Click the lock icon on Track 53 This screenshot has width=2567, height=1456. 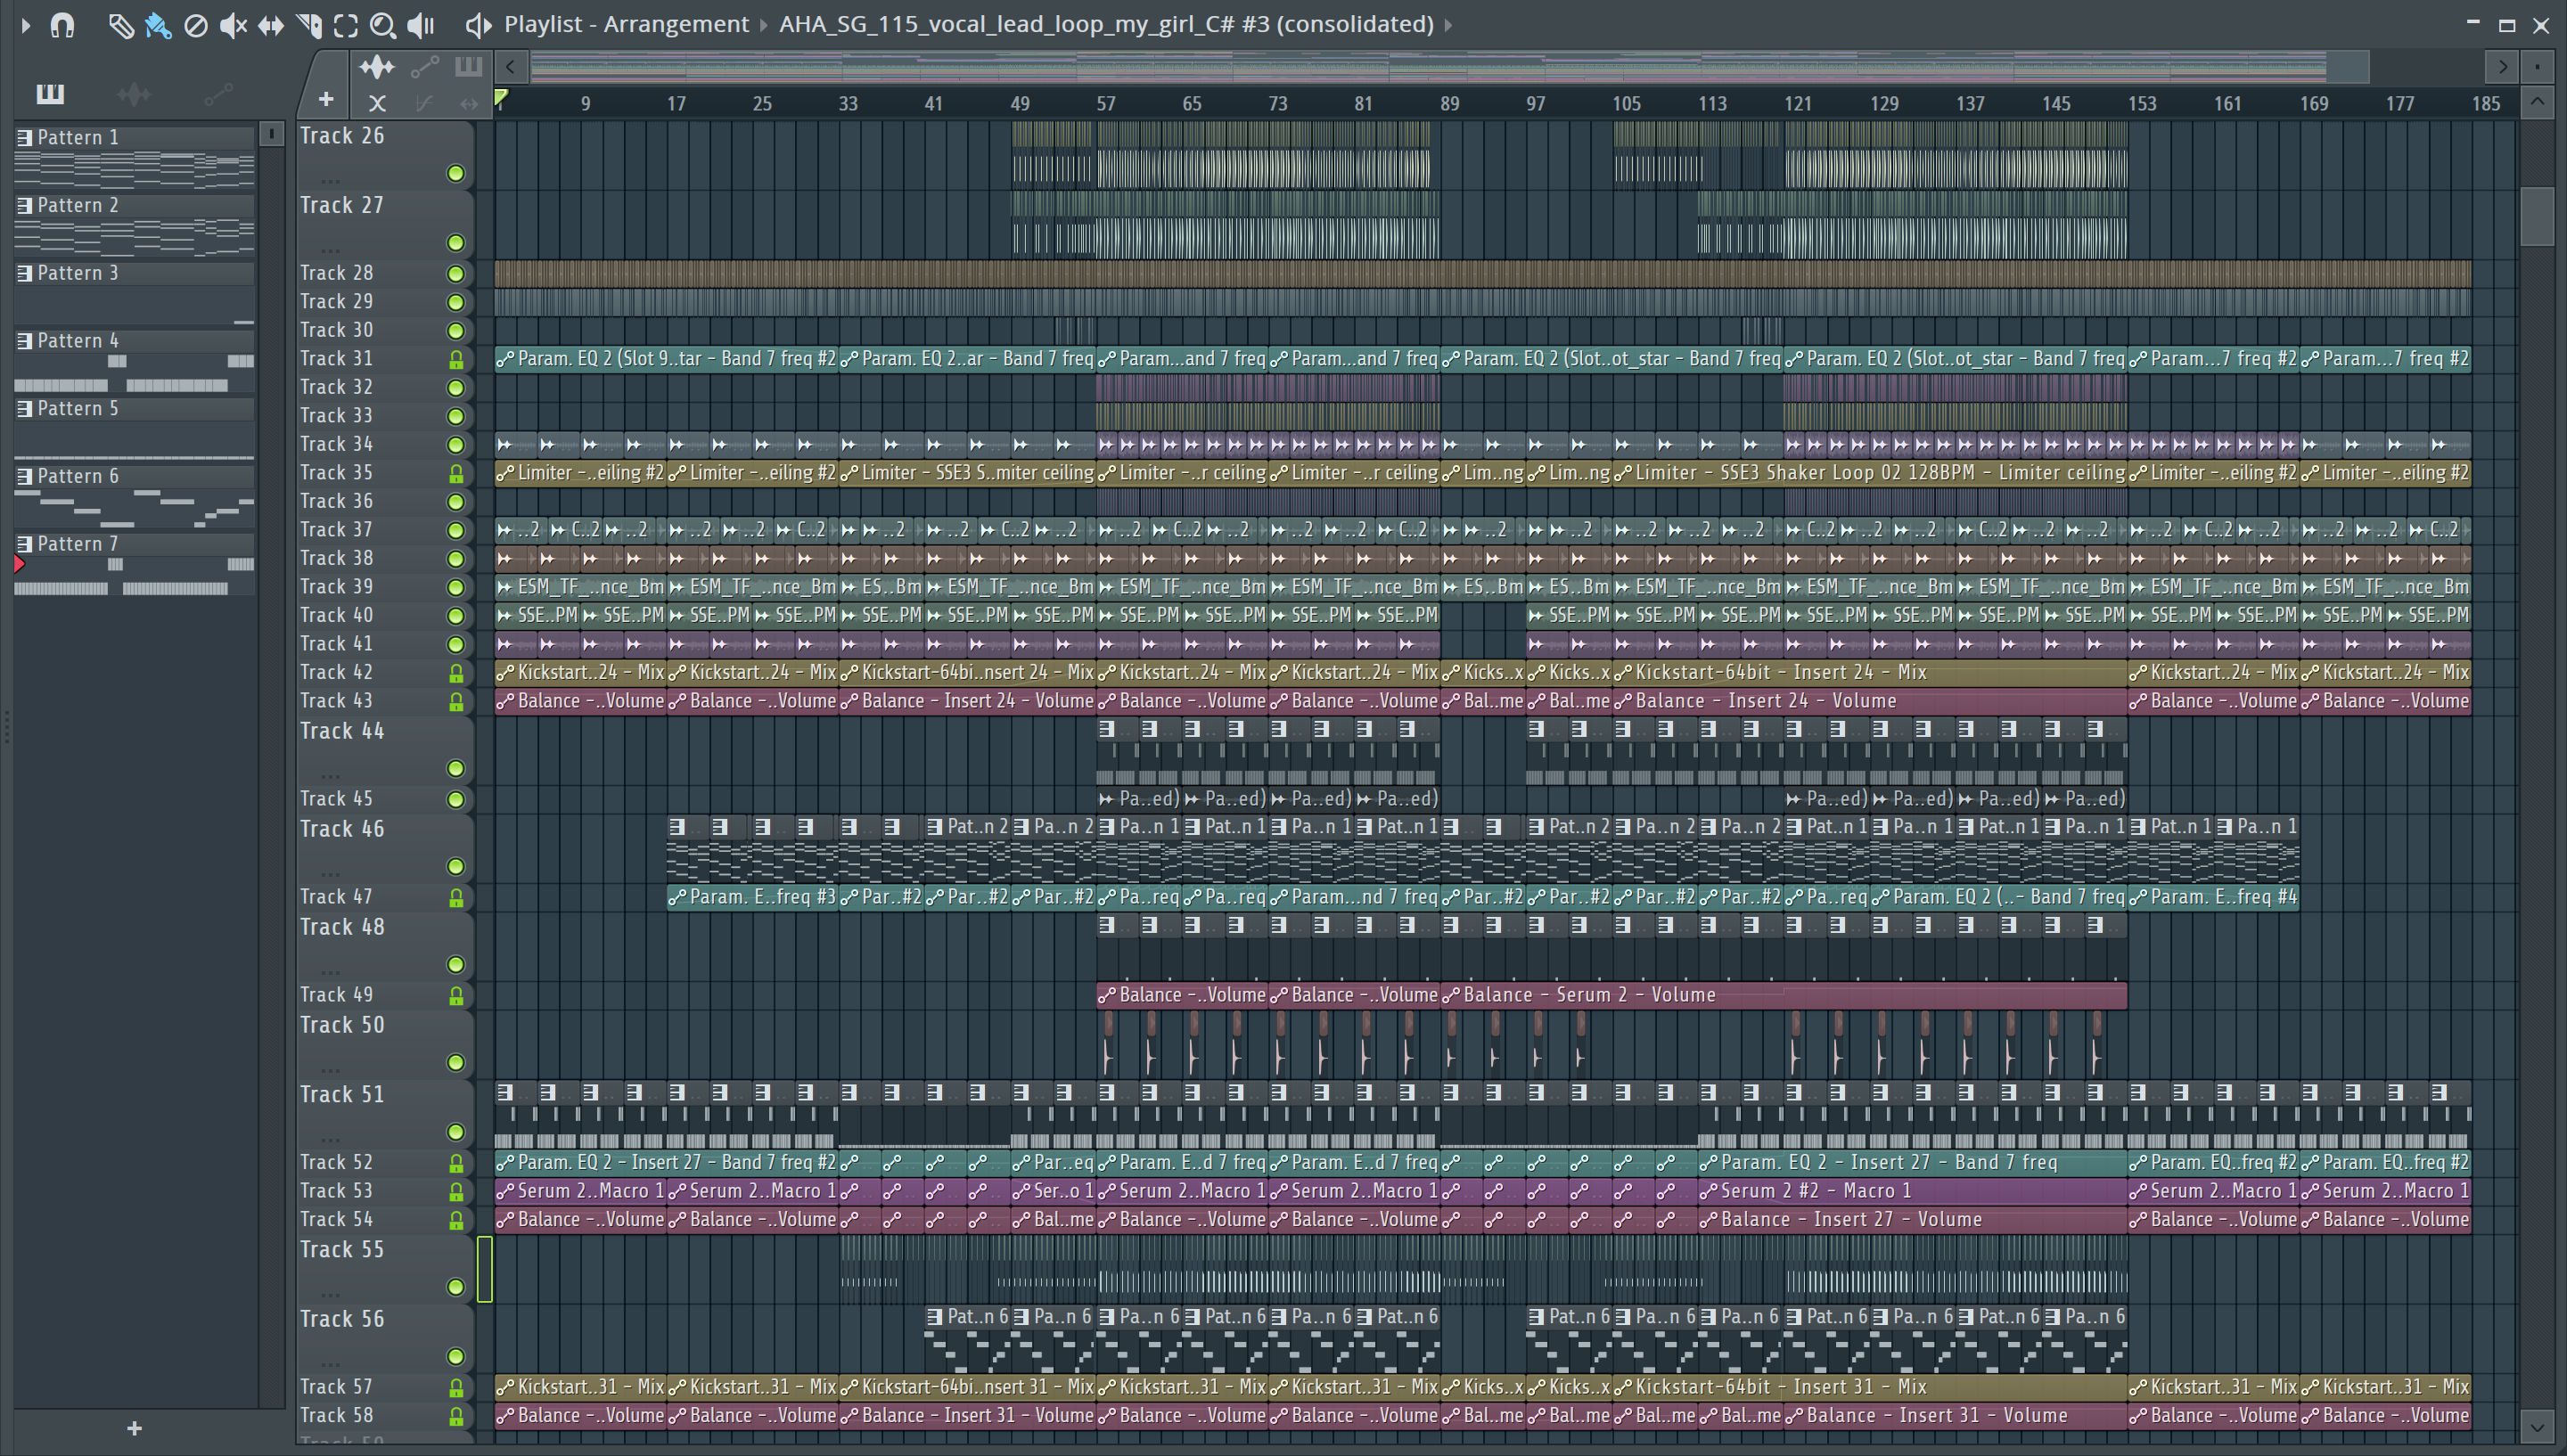click(456, 1192)
